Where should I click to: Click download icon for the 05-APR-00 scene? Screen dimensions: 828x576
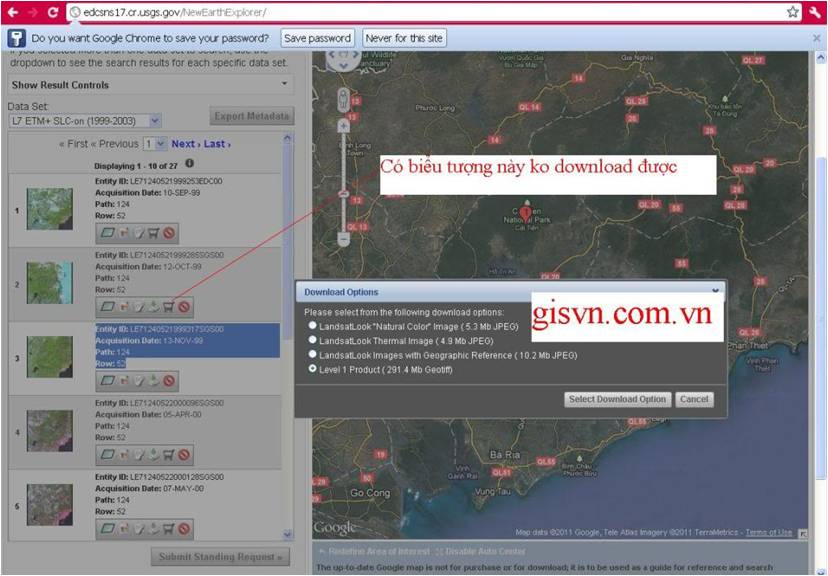pyautogui.click(x=154, y=455)
